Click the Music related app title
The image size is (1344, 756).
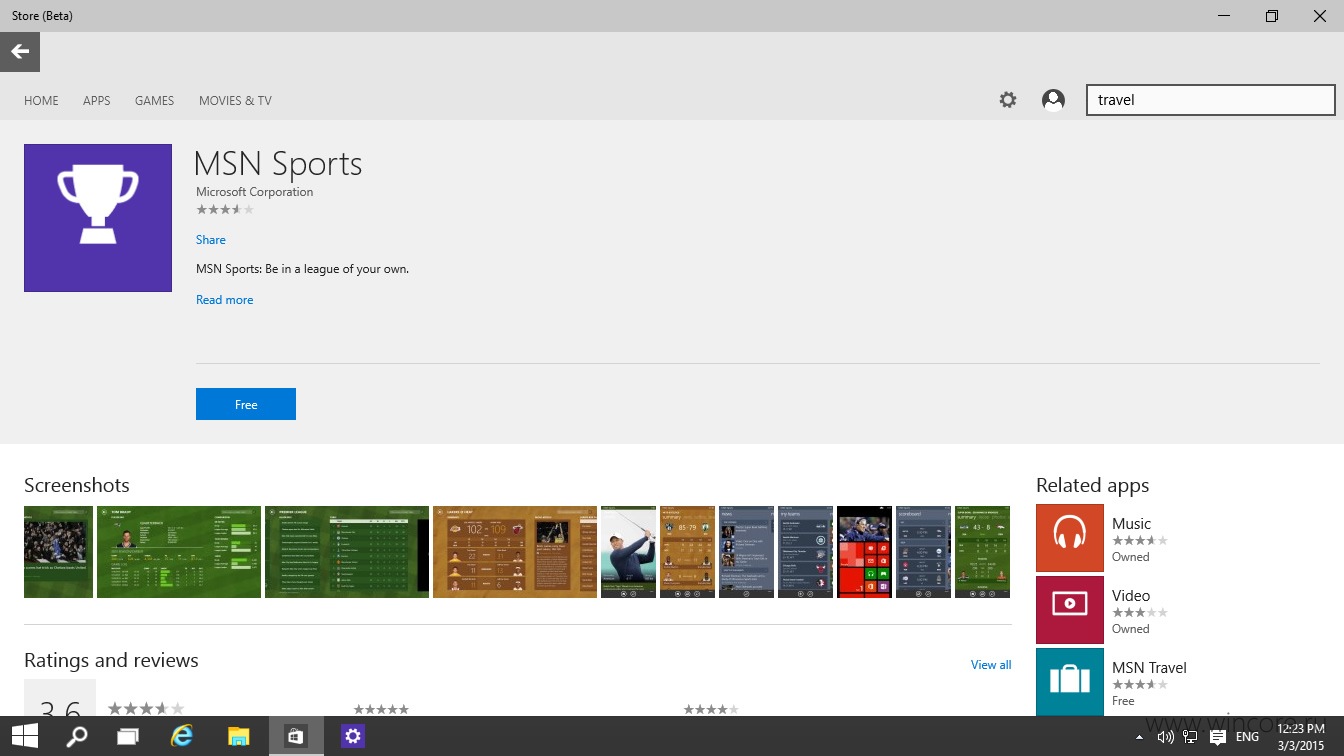tap(1131, 524)
